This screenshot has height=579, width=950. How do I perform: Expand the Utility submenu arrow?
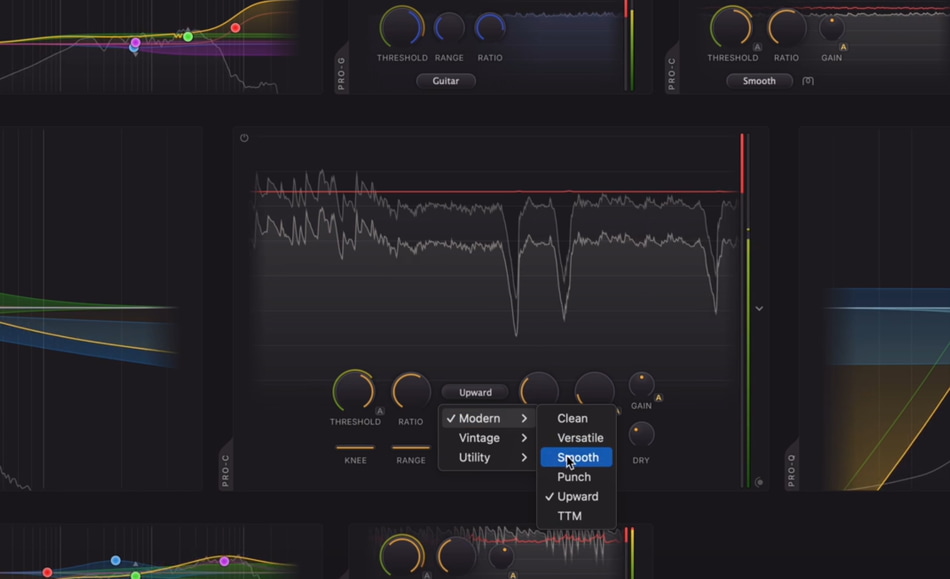(524, 457)
